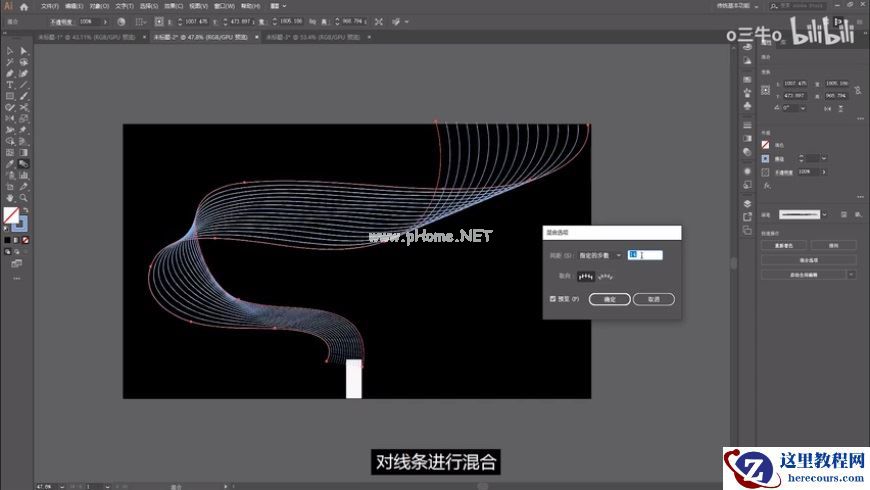The image size is (870, 490).
Task: Swap fill and stroke arrow in toolbar
Action: 25,210
